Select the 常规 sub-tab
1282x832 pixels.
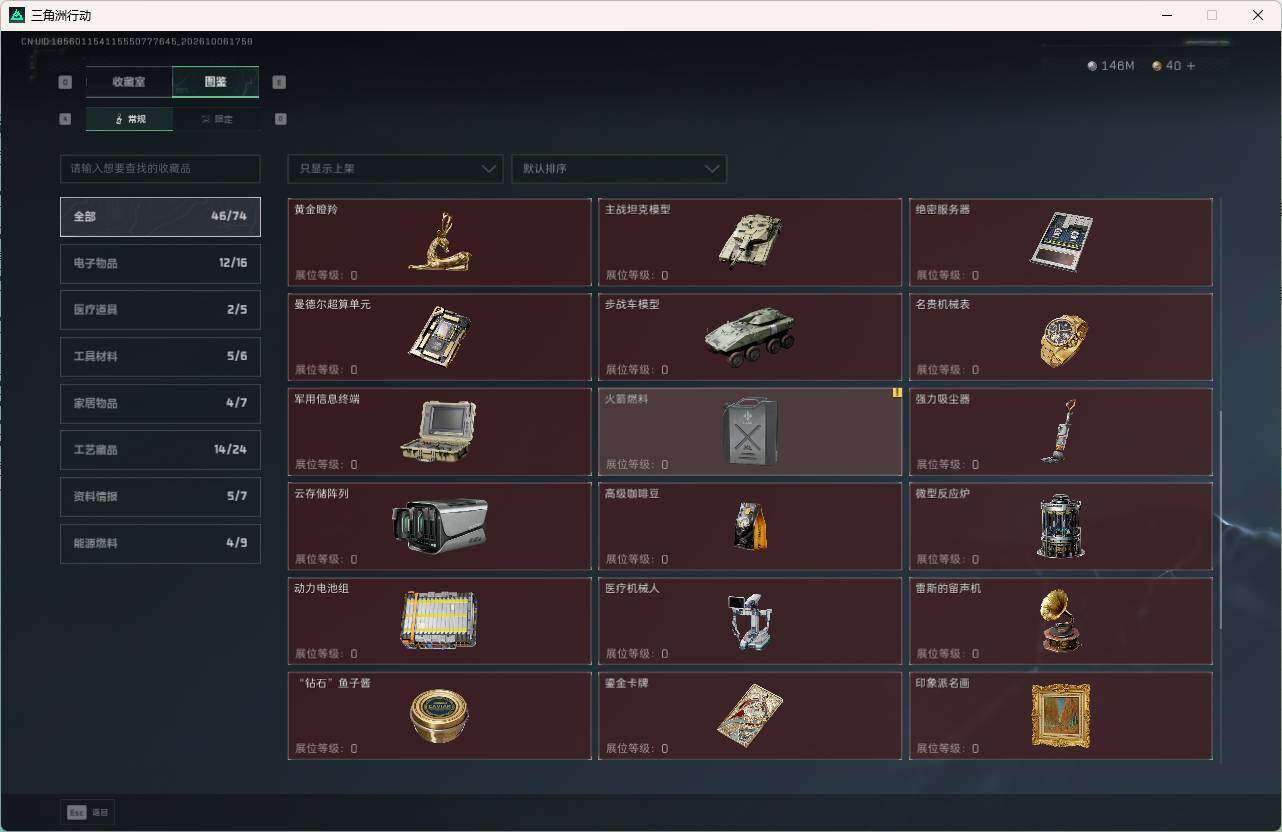point(130,119)
